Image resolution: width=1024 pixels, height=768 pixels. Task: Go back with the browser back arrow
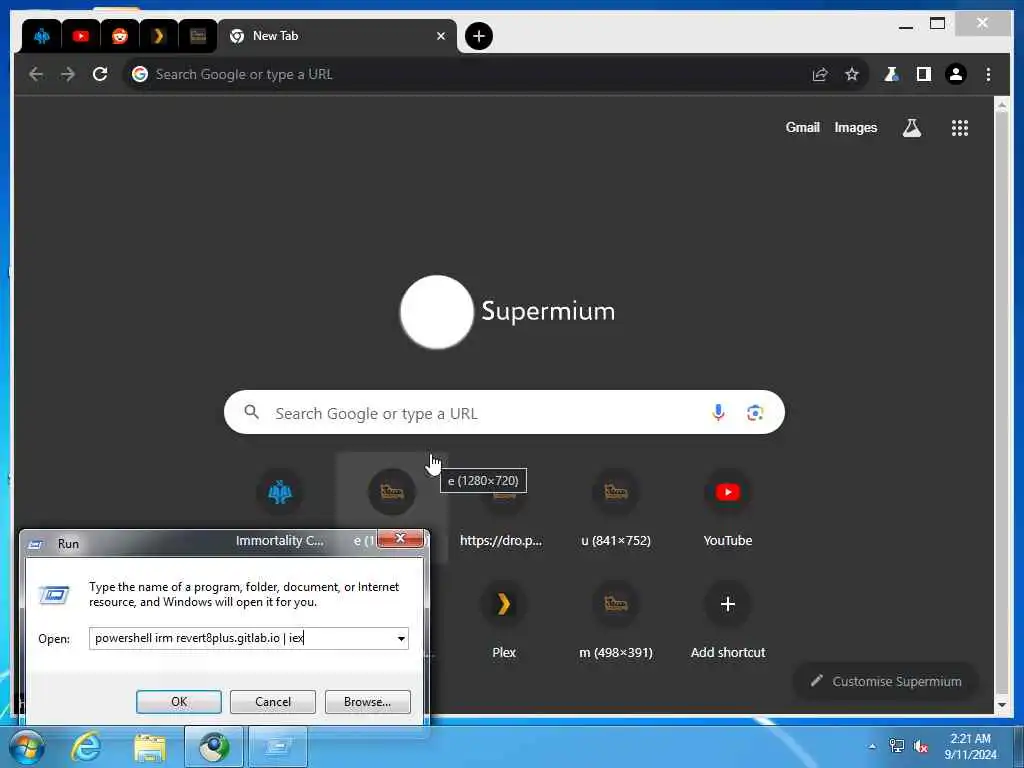(x=36, y=74)
